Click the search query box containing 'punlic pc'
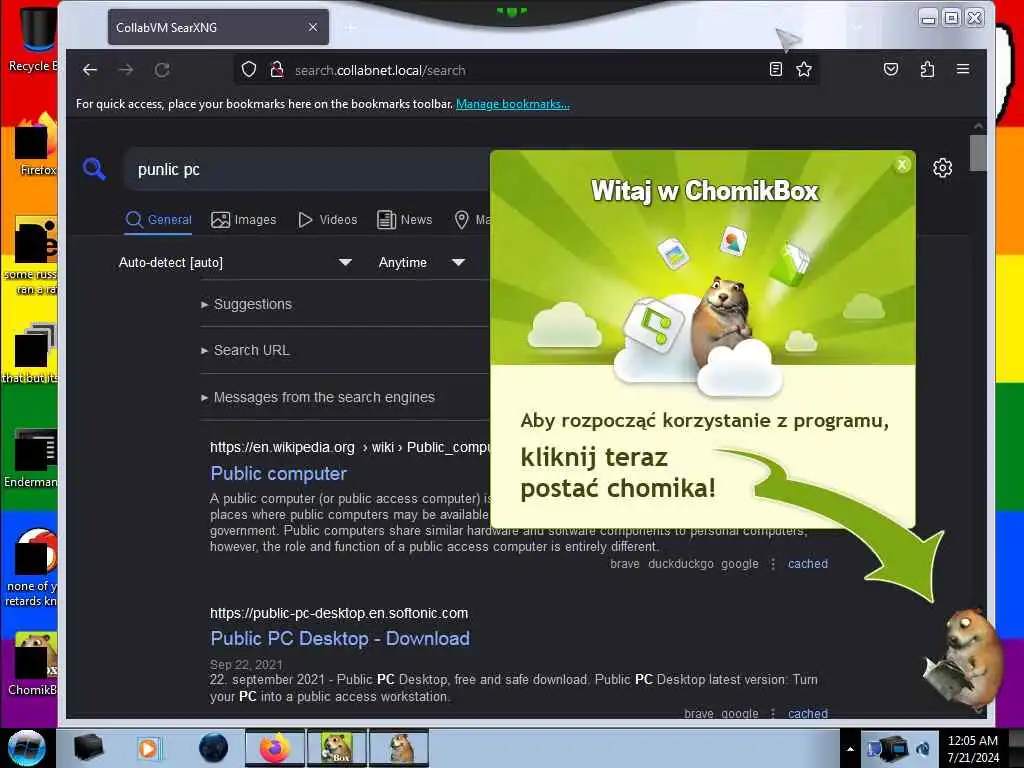 [x=307, y=169]
